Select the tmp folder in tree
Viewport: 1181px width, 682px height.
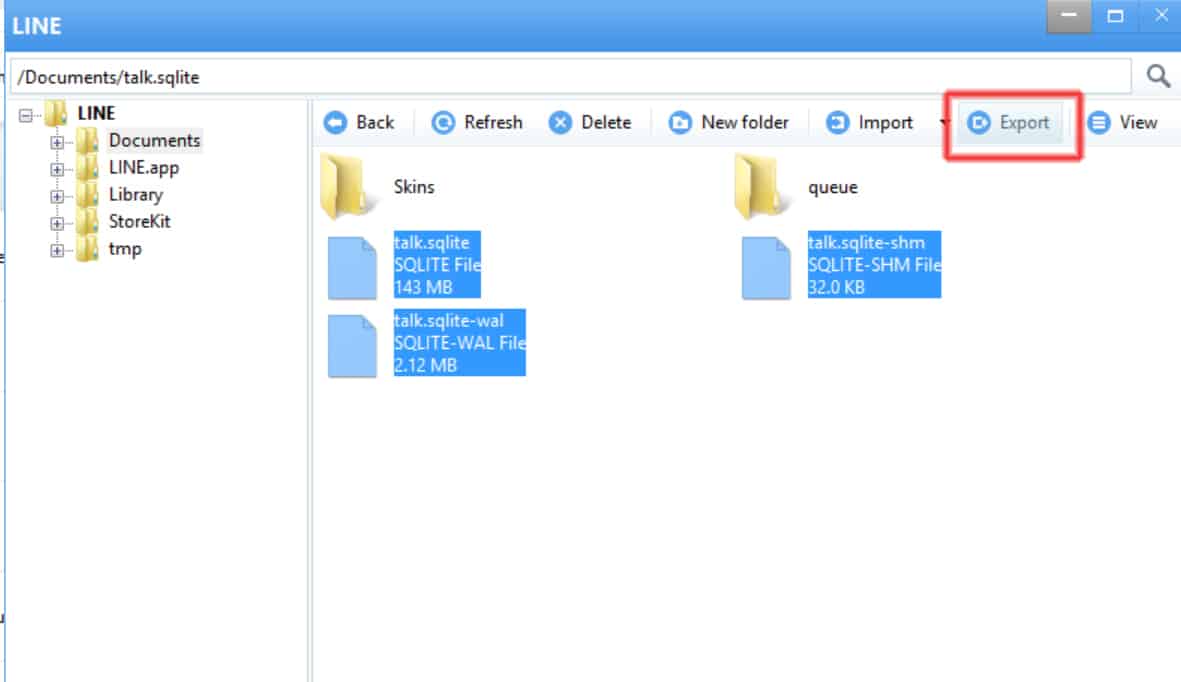coord(125,249)
